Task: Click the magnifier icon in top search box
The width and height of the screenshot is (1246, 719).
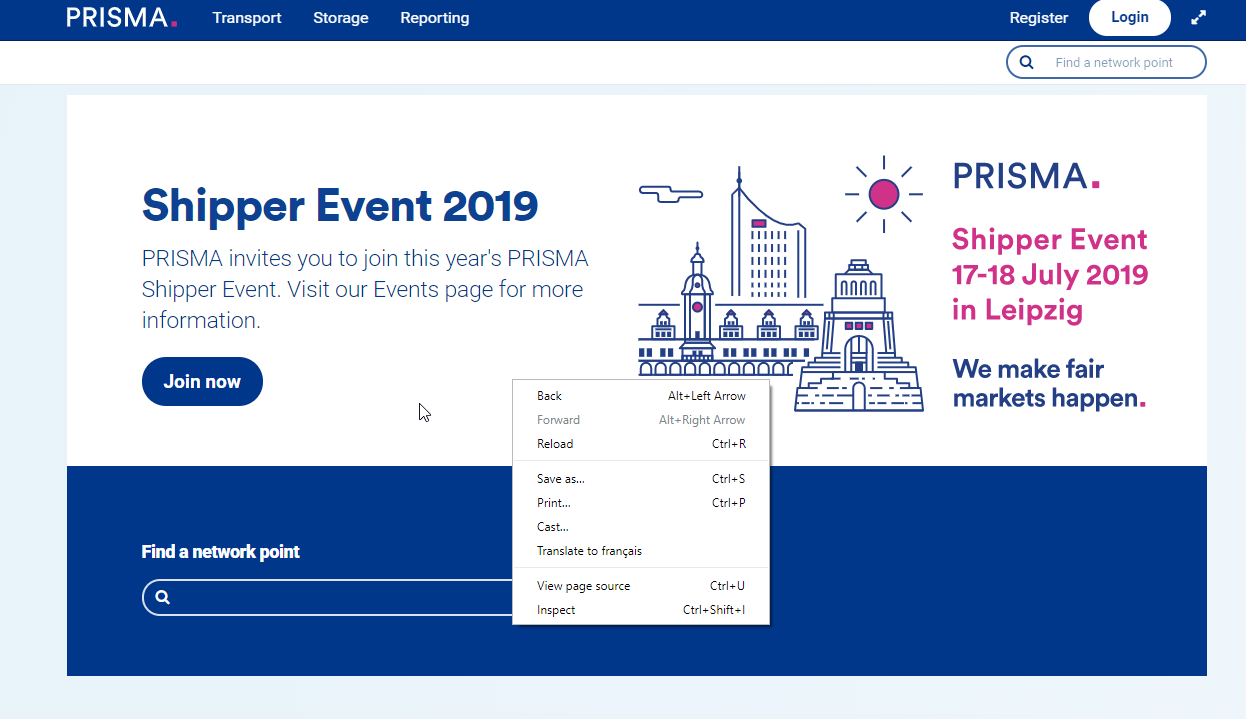Action: pyautogui.click(x=1026, y=62)
